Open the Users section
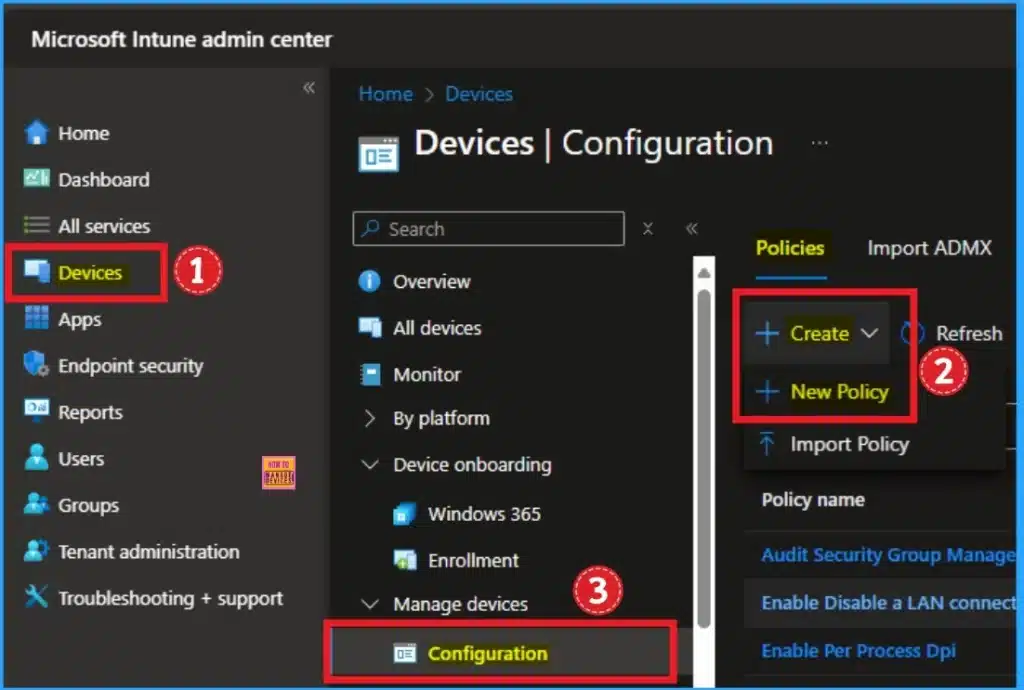 tap(85, 459)
